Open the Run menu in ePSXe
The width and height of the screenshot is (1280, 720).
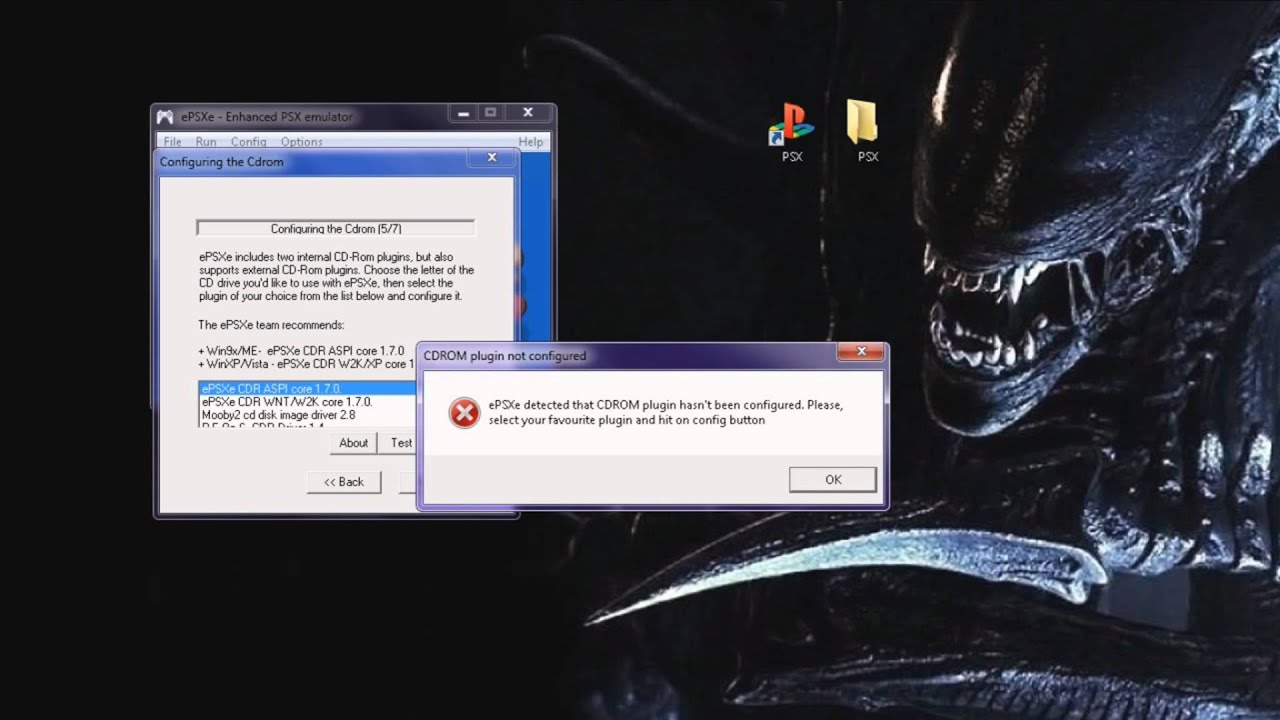206,142
